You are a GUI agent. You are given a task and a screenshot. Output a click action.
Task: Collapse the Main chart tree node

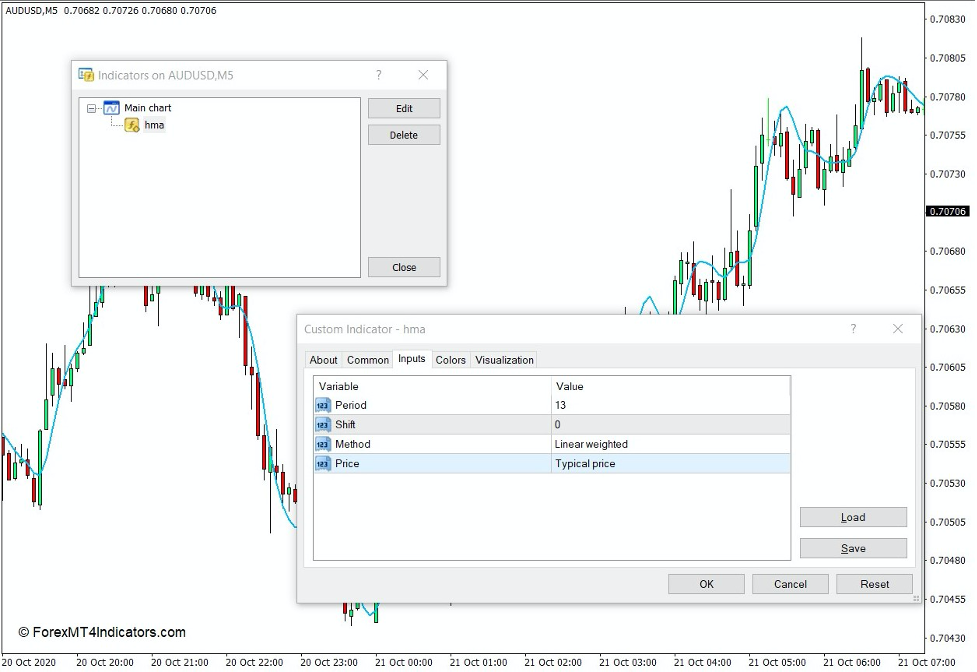pos(92,108)
